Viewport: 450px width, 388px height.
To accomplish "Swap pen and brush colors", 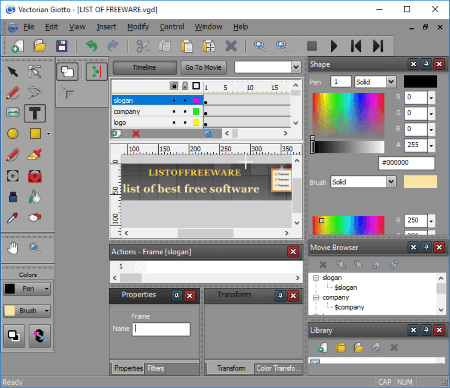I will point(39,336).
